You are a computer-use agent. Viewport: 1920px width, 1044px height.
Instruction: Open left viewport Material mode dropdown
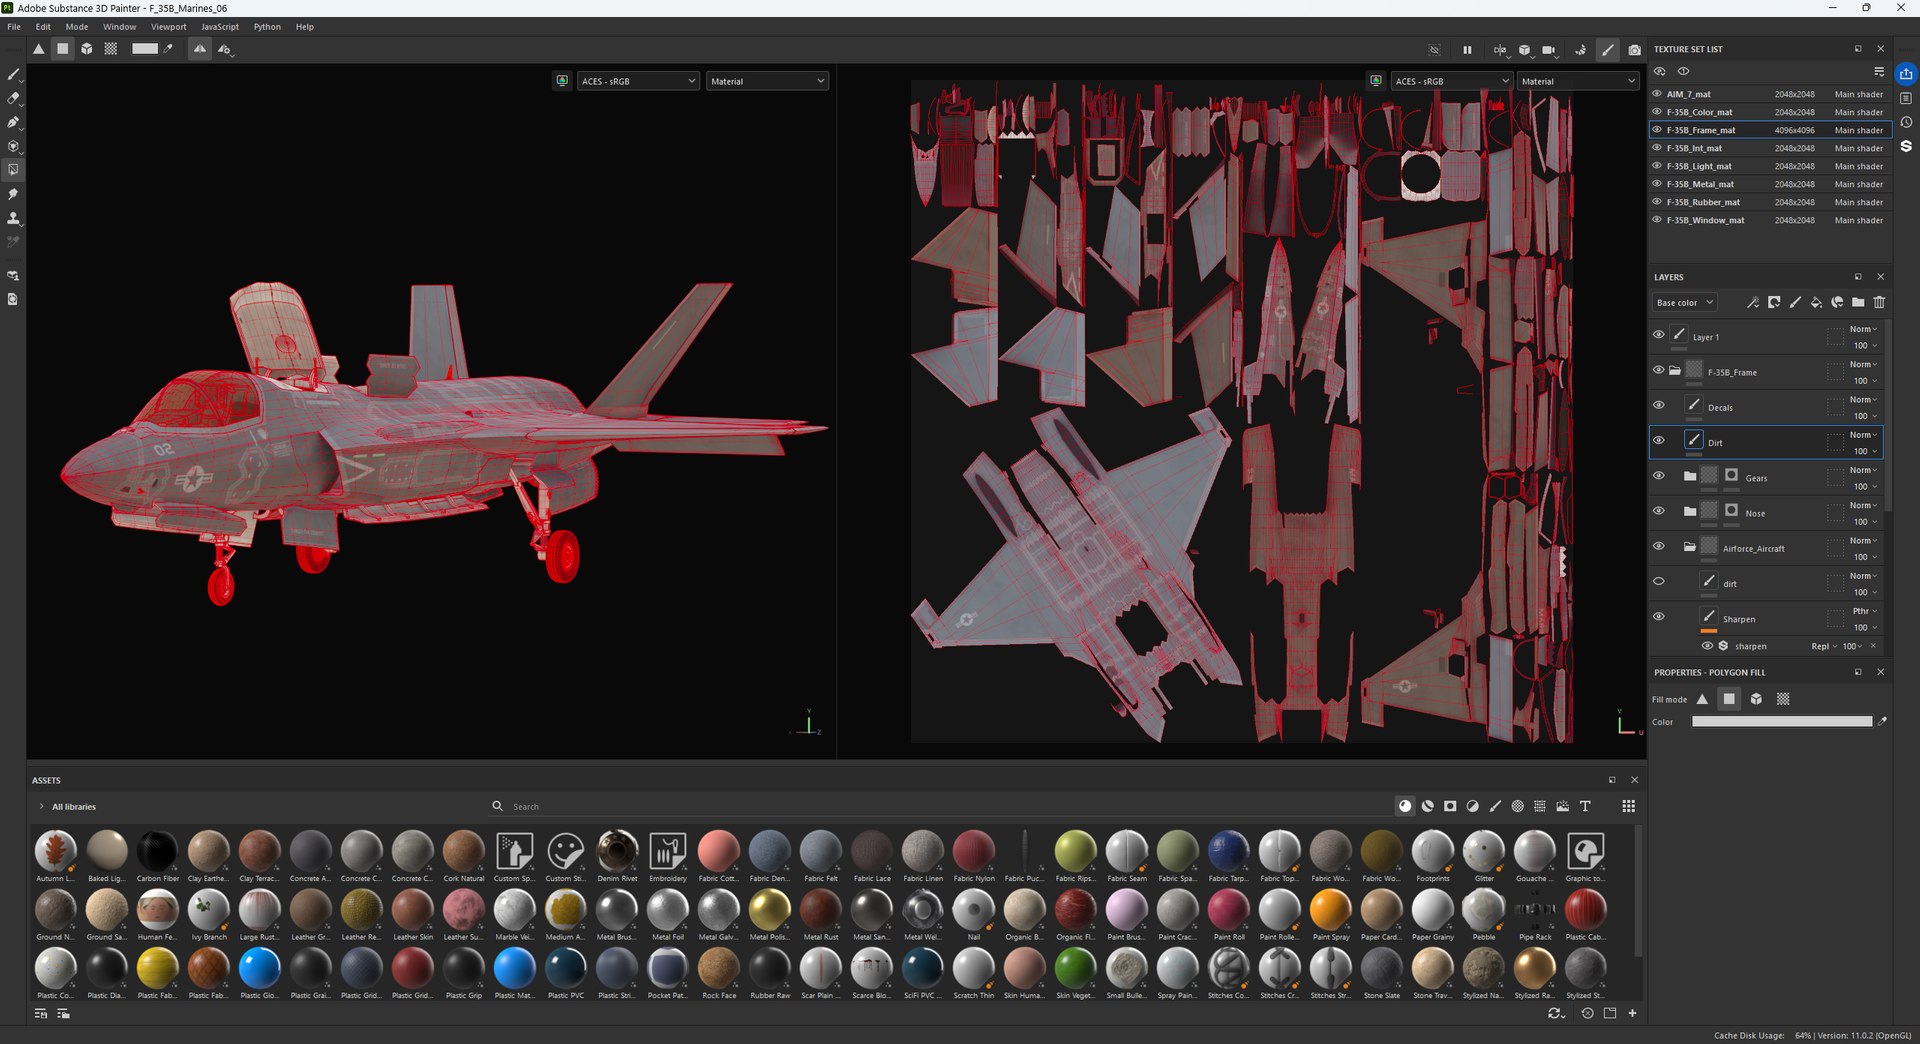pyautogui.click(x=767, y=81)
